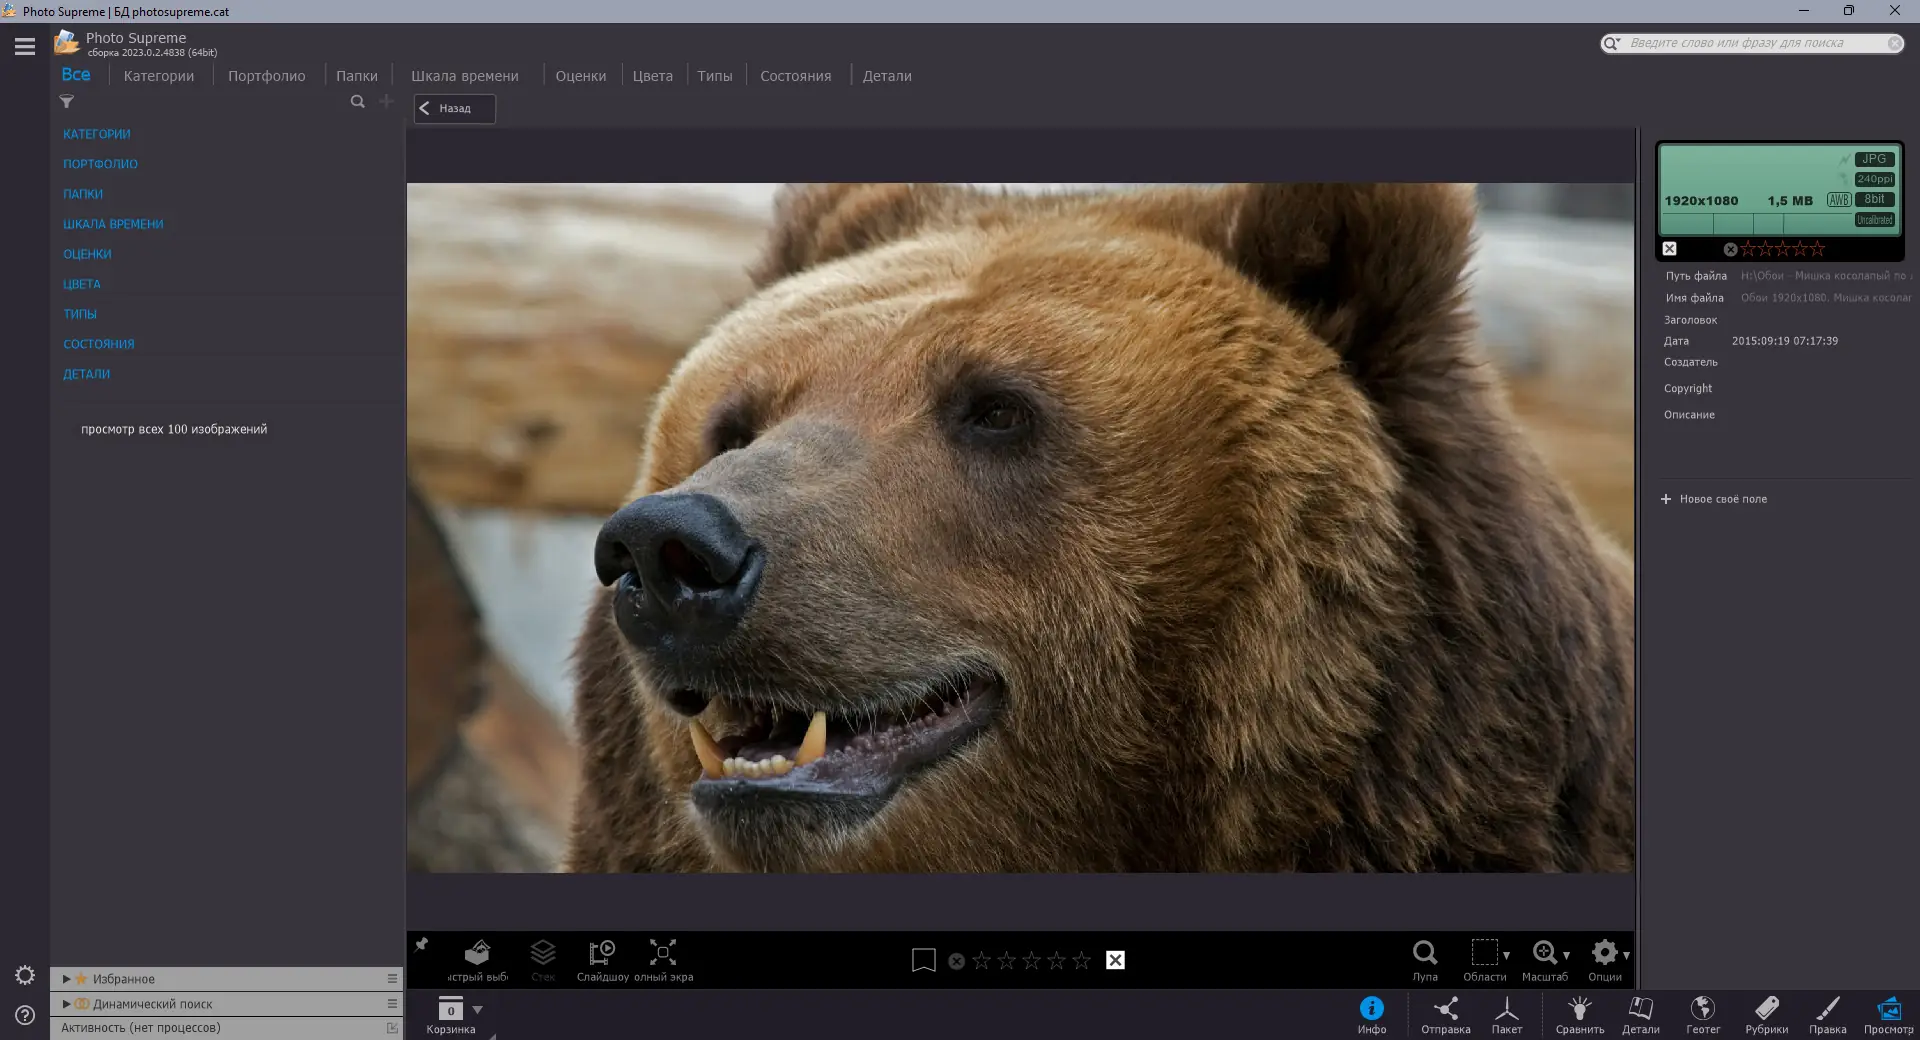Toggle the Инфо info panel

[1371, 1009]
